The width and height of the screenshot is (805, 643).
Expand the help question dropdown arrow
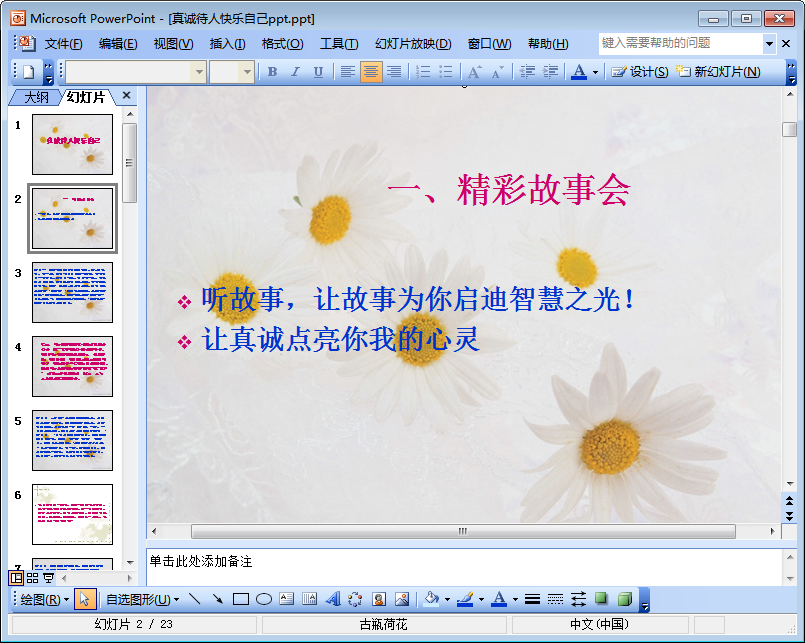769,44
